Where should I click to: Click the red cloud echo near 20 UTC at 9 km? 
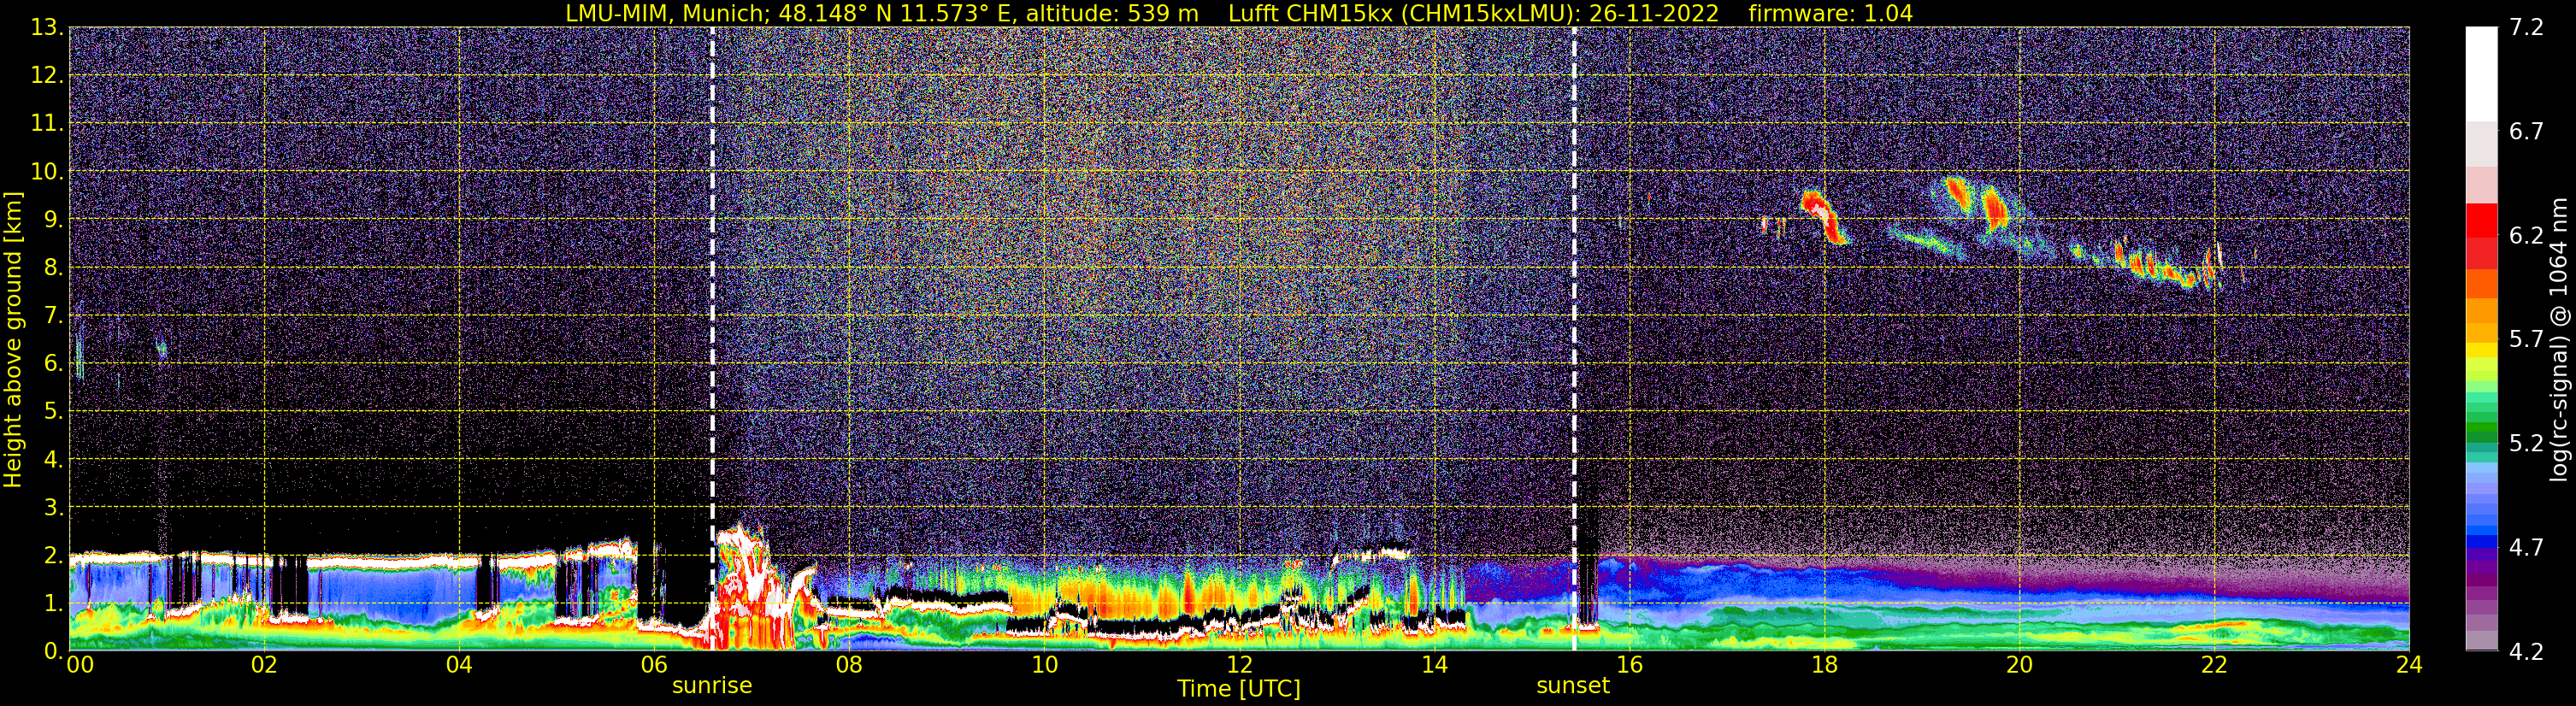coord(1993,208)
